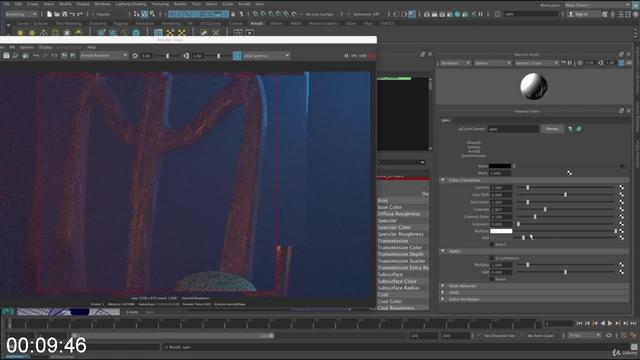Click the undo arrow icon
The width and height of the screenshot is (640, 360).
coord(72,14)
